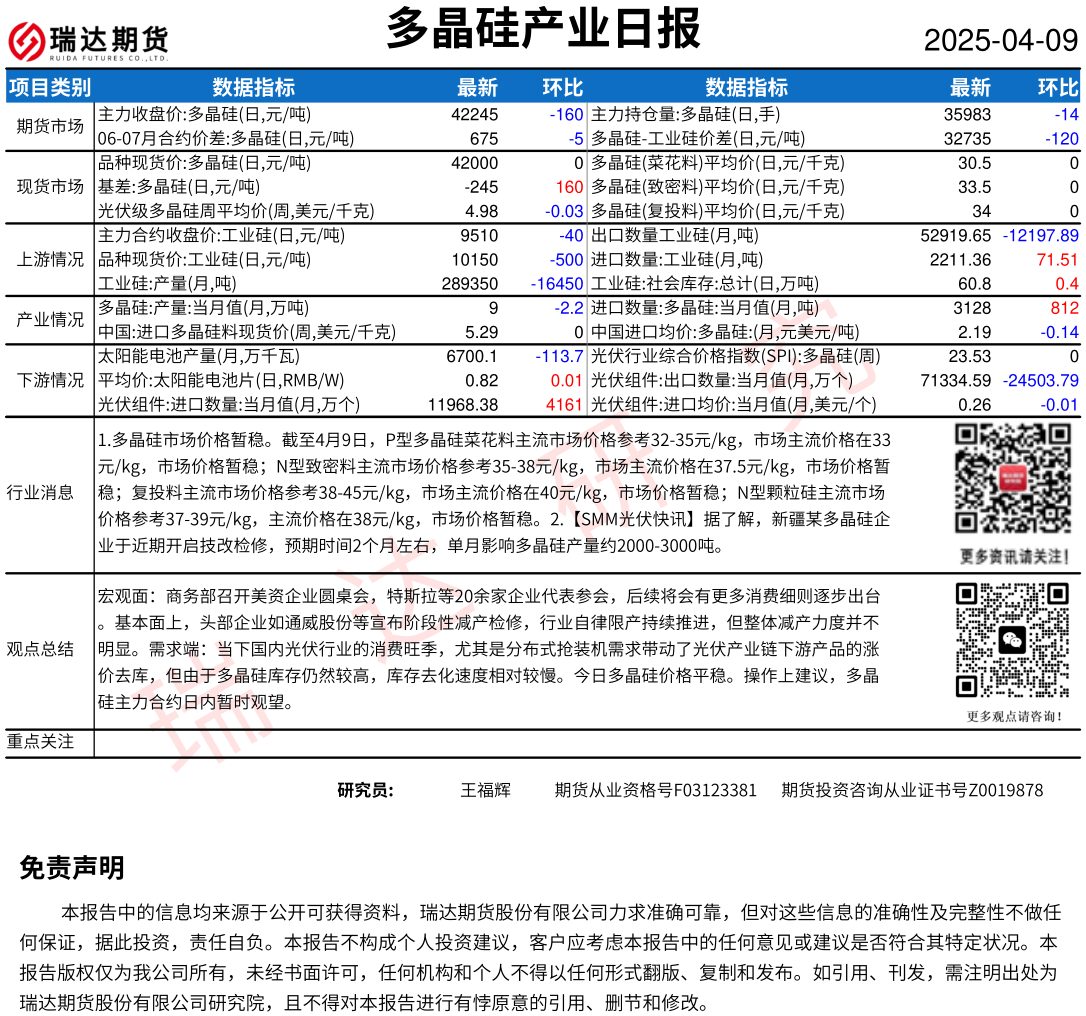
Task: Click the -160 change value
Action: point(567,114)
